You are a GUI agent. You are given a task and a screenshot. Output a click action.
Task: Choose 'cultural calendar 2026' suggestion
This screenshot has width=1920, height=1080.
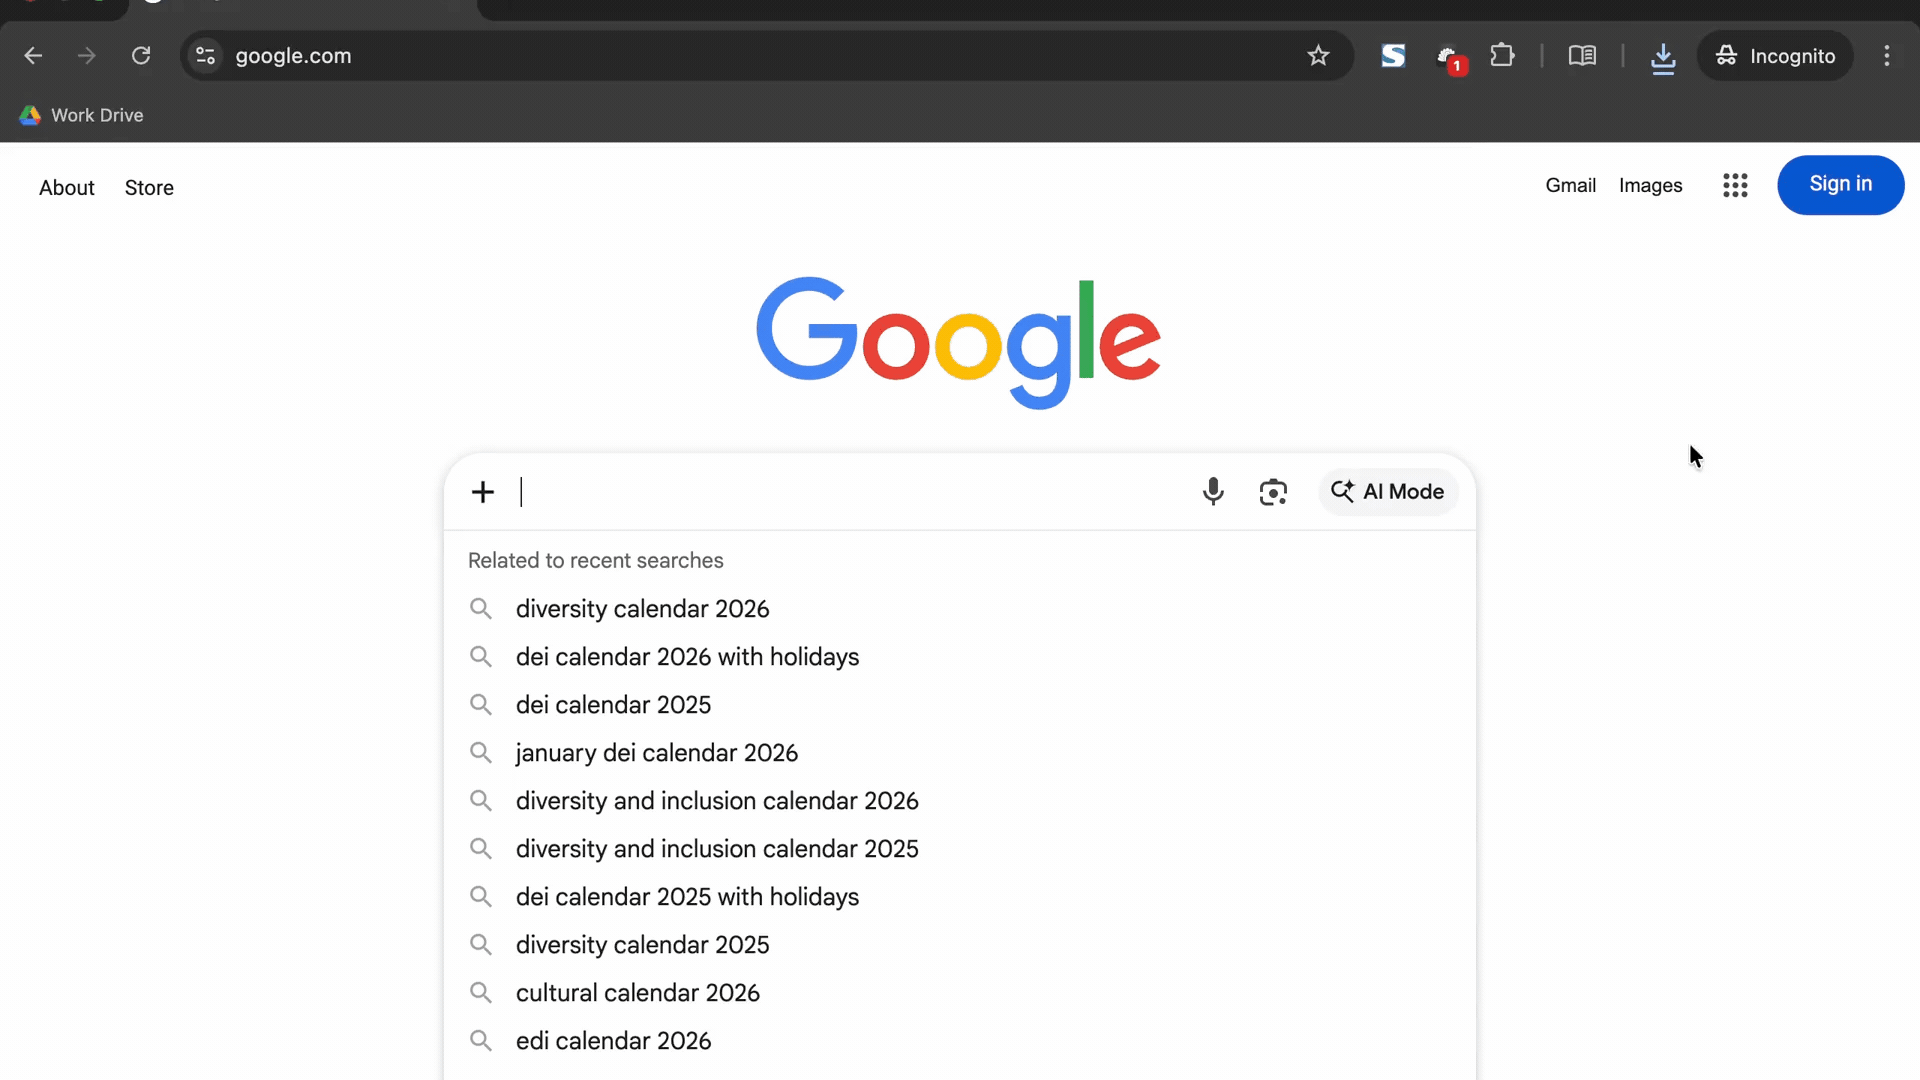point(637,993)
